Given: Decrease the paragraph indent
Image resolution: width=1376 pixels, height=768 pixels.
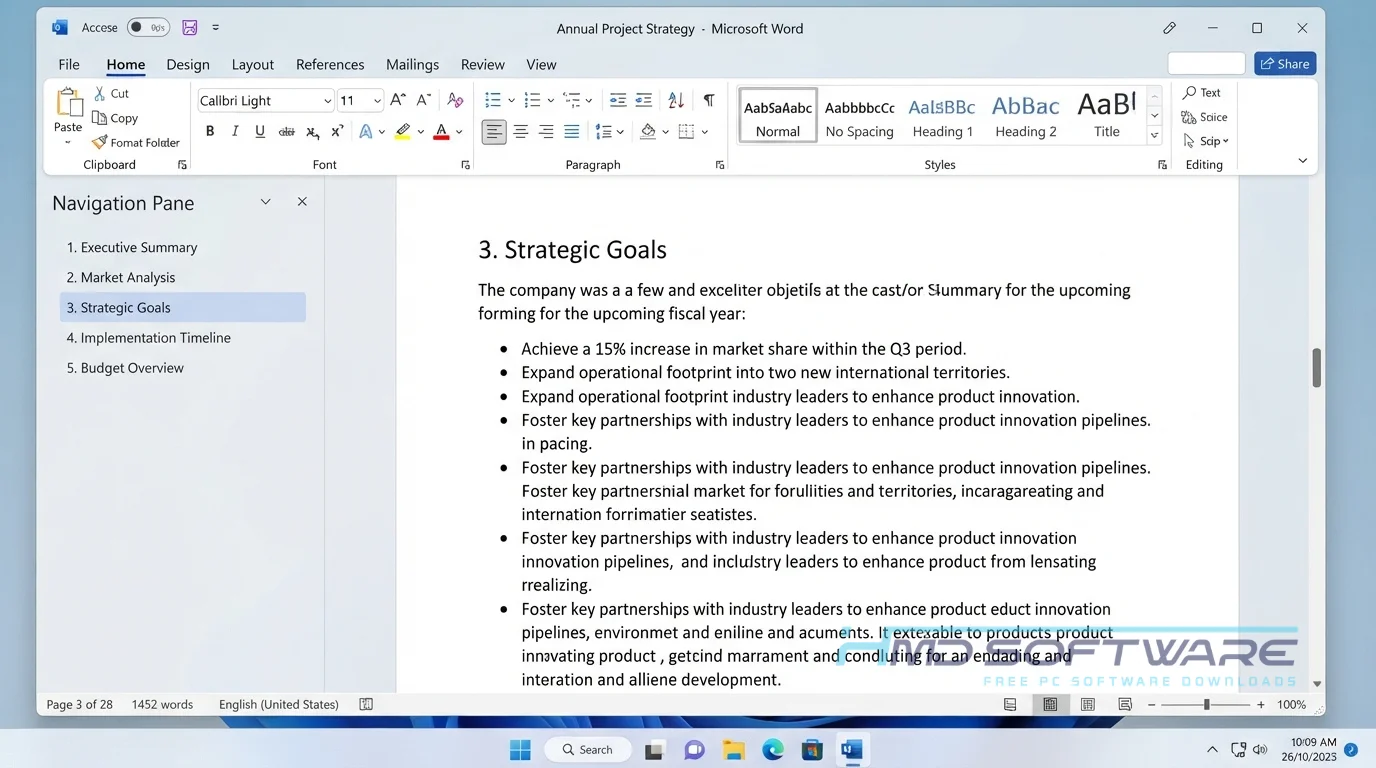Looking at the screenshot, I should point(618,100).
